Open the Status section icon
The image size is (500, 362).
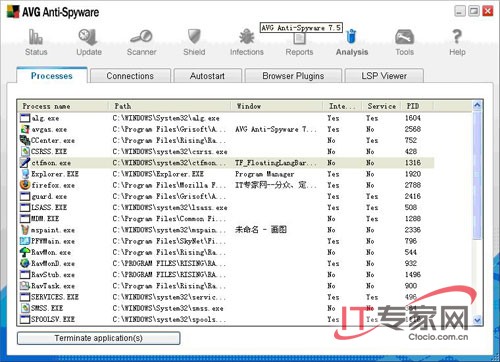(x=36, y=37)
